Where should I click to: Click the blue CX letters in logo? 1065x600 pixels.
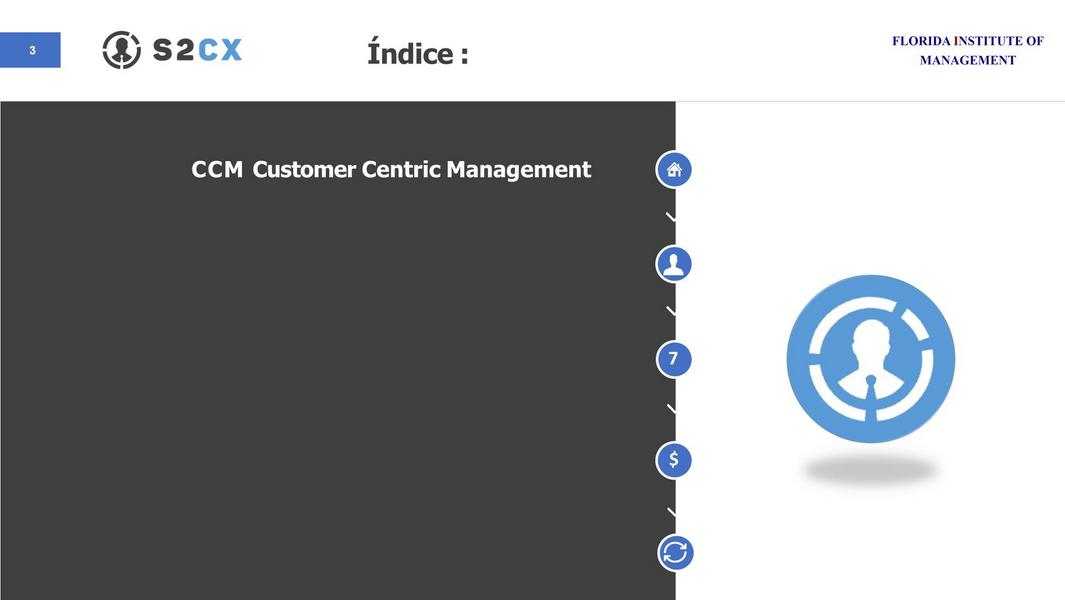(x=220, y=50)
